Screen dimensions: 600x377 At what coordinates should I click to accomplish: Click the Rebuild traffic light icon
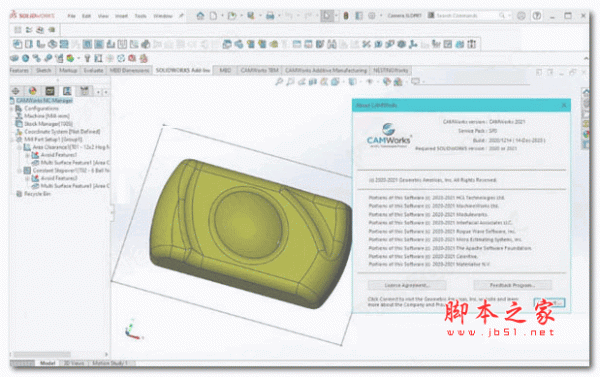tap(346, 16)
